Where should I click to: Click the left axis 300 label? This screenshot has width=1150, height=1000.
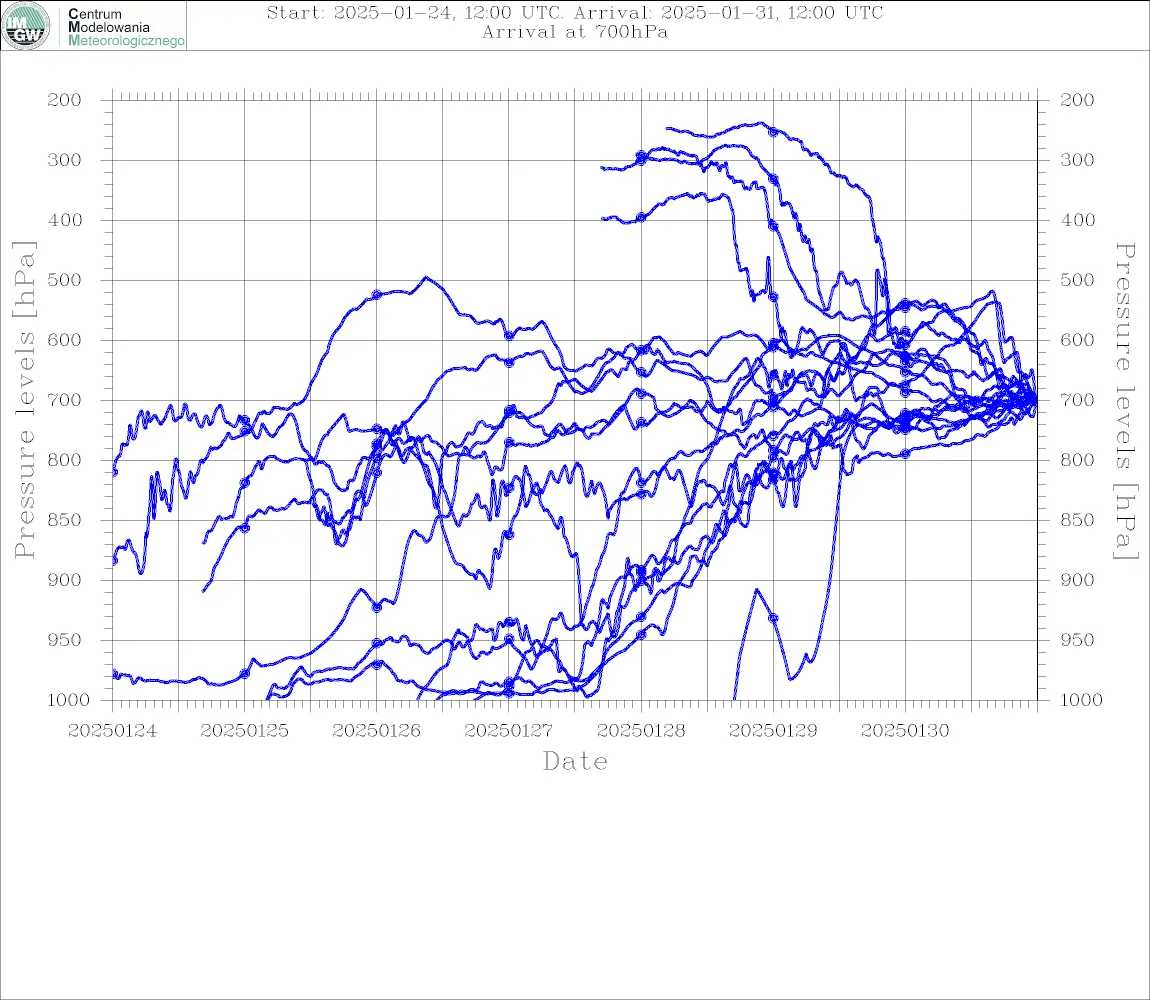pos(65,160)
